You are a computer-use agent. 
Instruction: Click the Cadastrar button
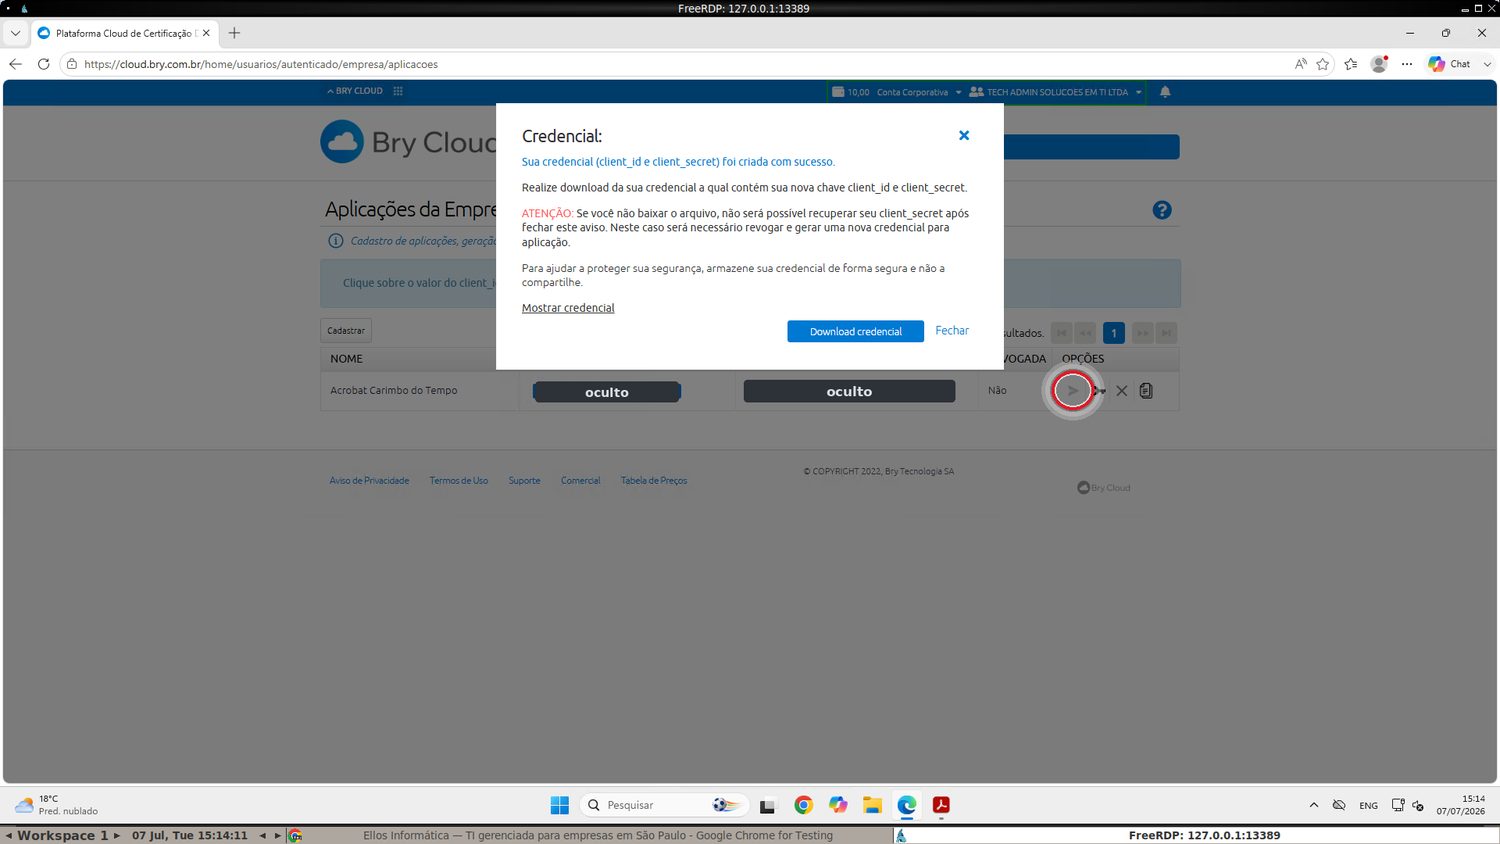346,331
